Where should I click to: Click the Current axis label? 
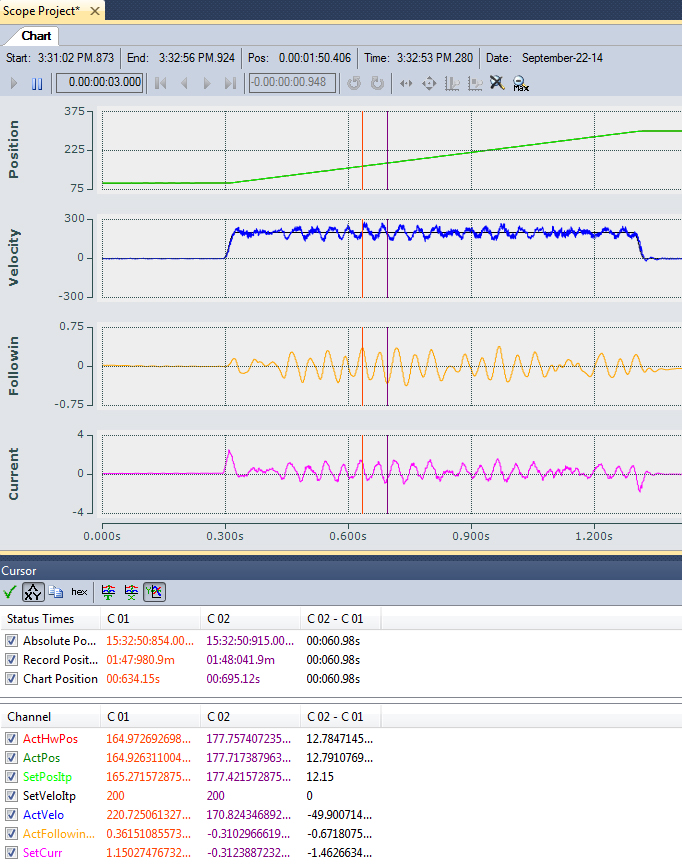(13, 474)
